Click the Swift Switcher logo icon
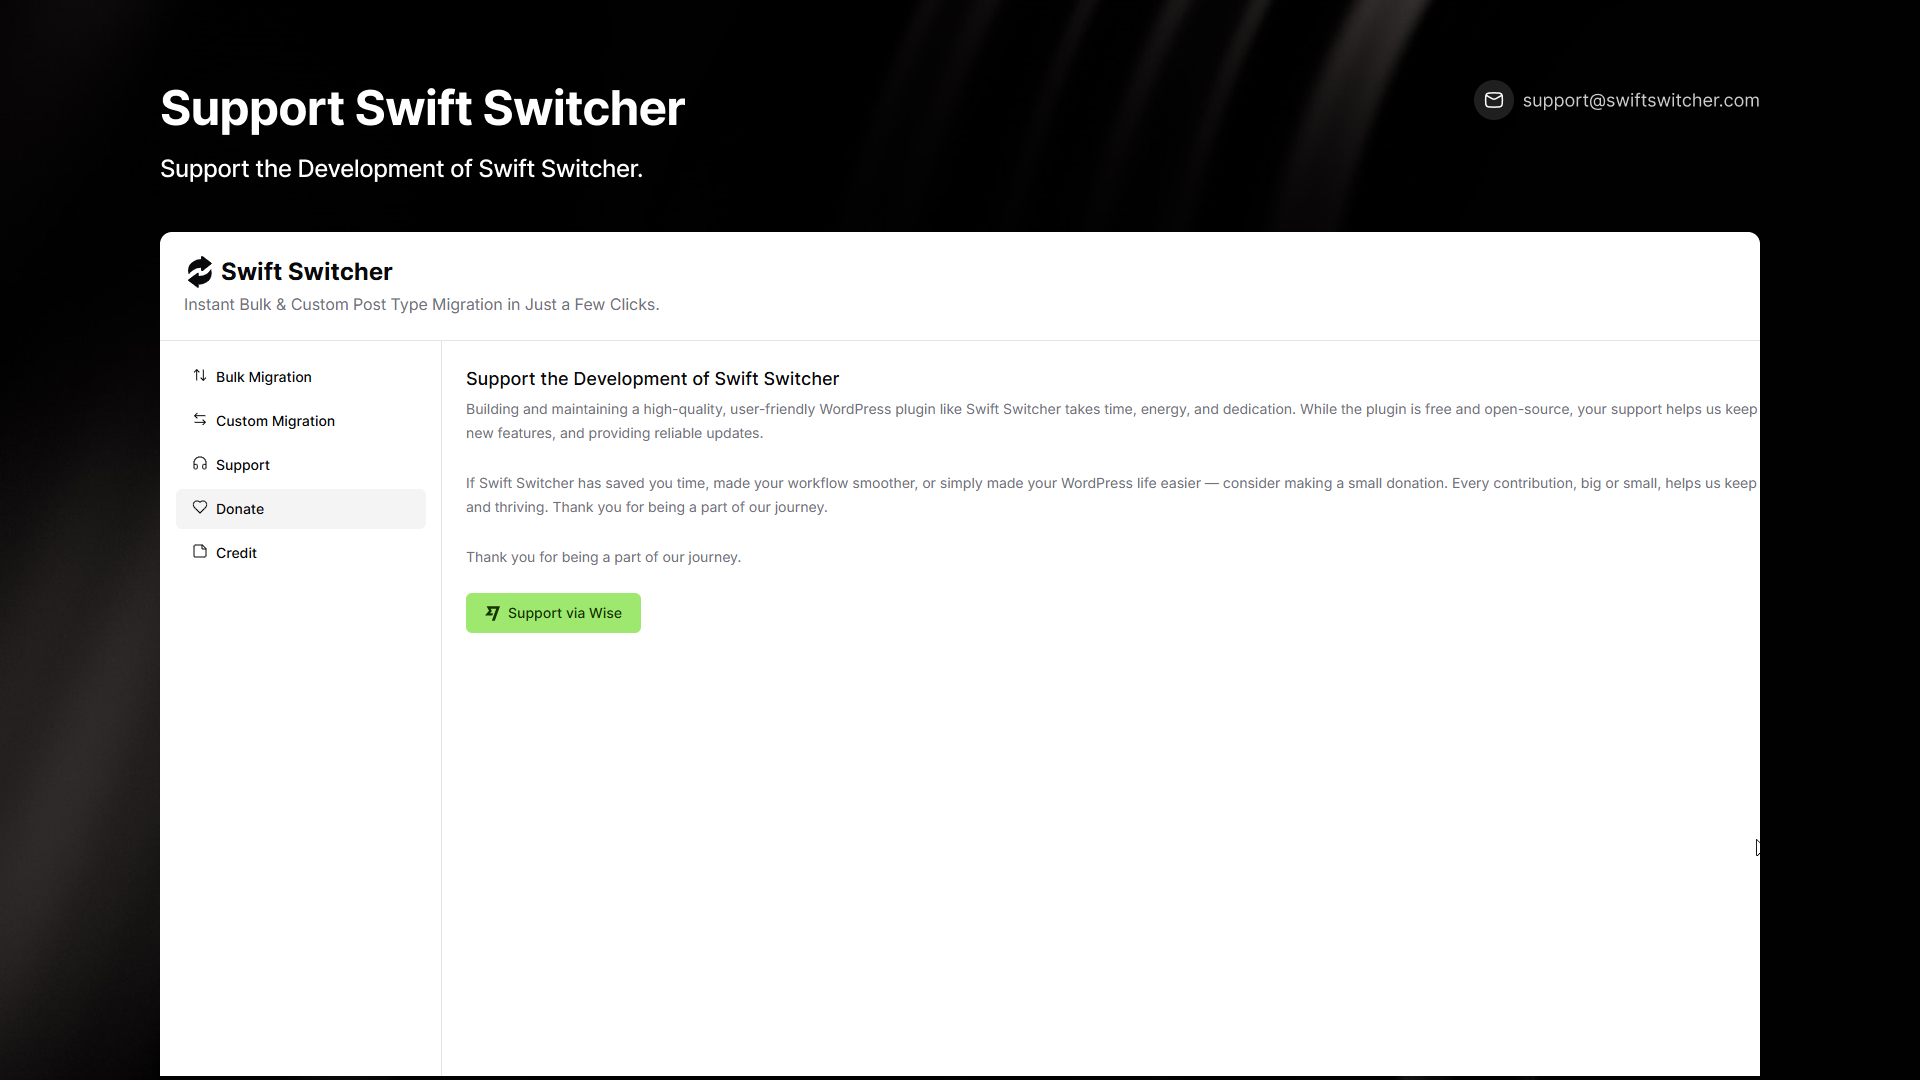The height and width of the screenshot is (1080, 1920). tap(200, 271)
